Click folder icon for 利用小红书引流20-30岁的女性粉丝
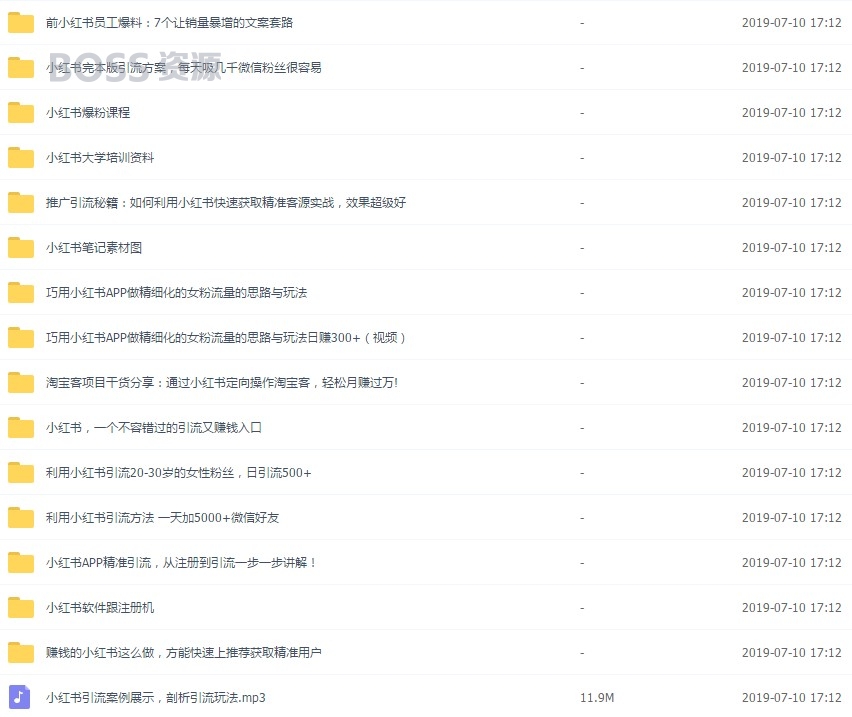852x717 pixels. tap(21, 473)
